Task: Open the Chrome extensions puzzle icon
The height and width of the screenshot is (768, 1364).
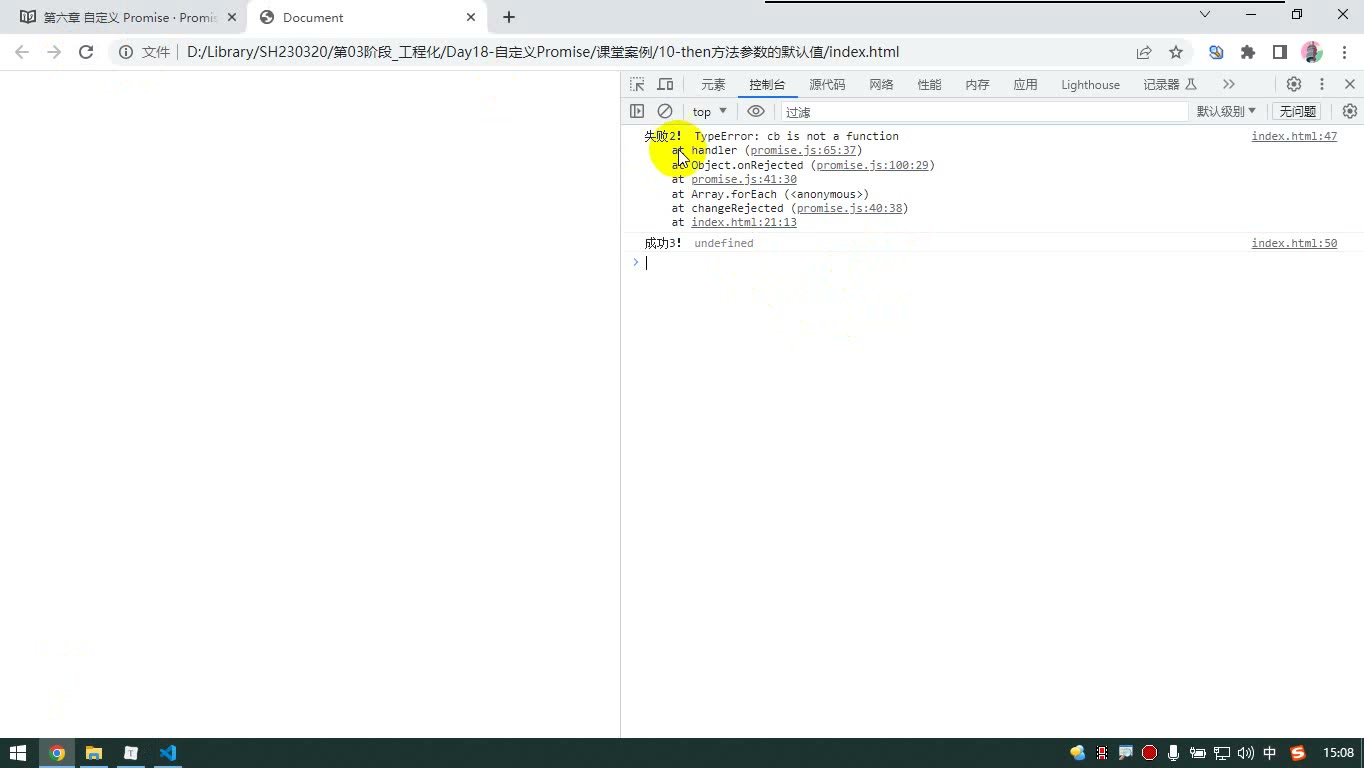Action: pyautogui.click(x=1248, y=52)
